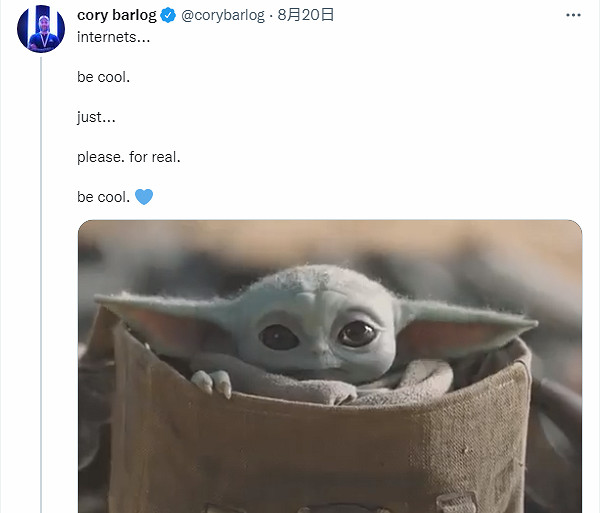The width and height of the screenshot is (602, 513).
Task: Click the blue verified badge
Action: click(169, 15)
